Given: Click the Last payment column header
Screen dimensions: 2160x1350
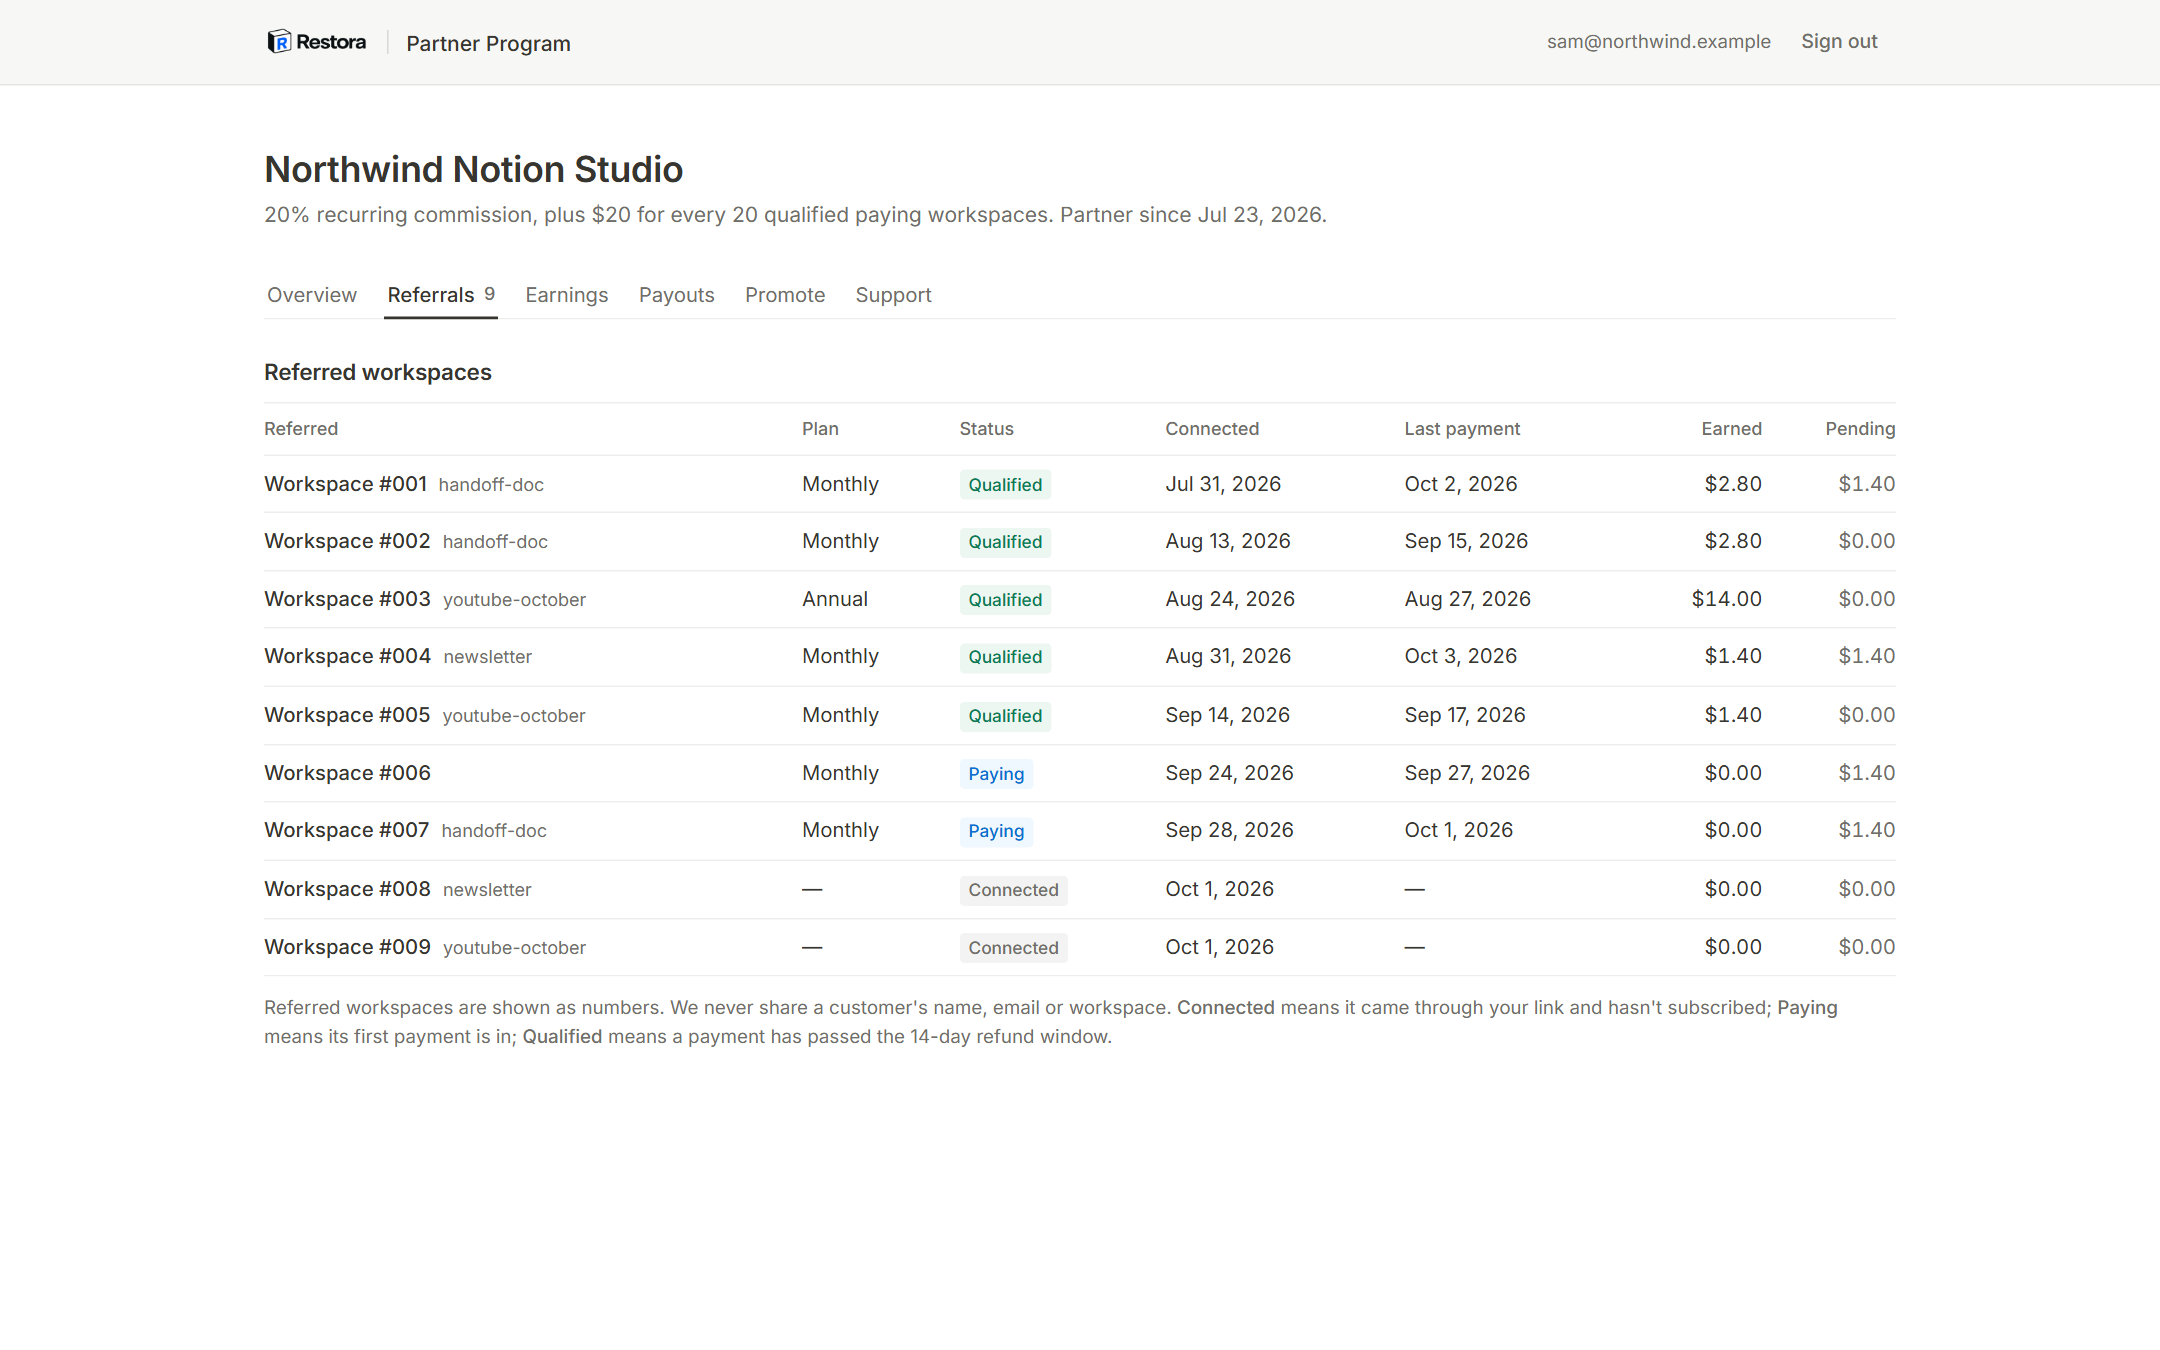Looking at the screenshot, I should point(1462,429).
